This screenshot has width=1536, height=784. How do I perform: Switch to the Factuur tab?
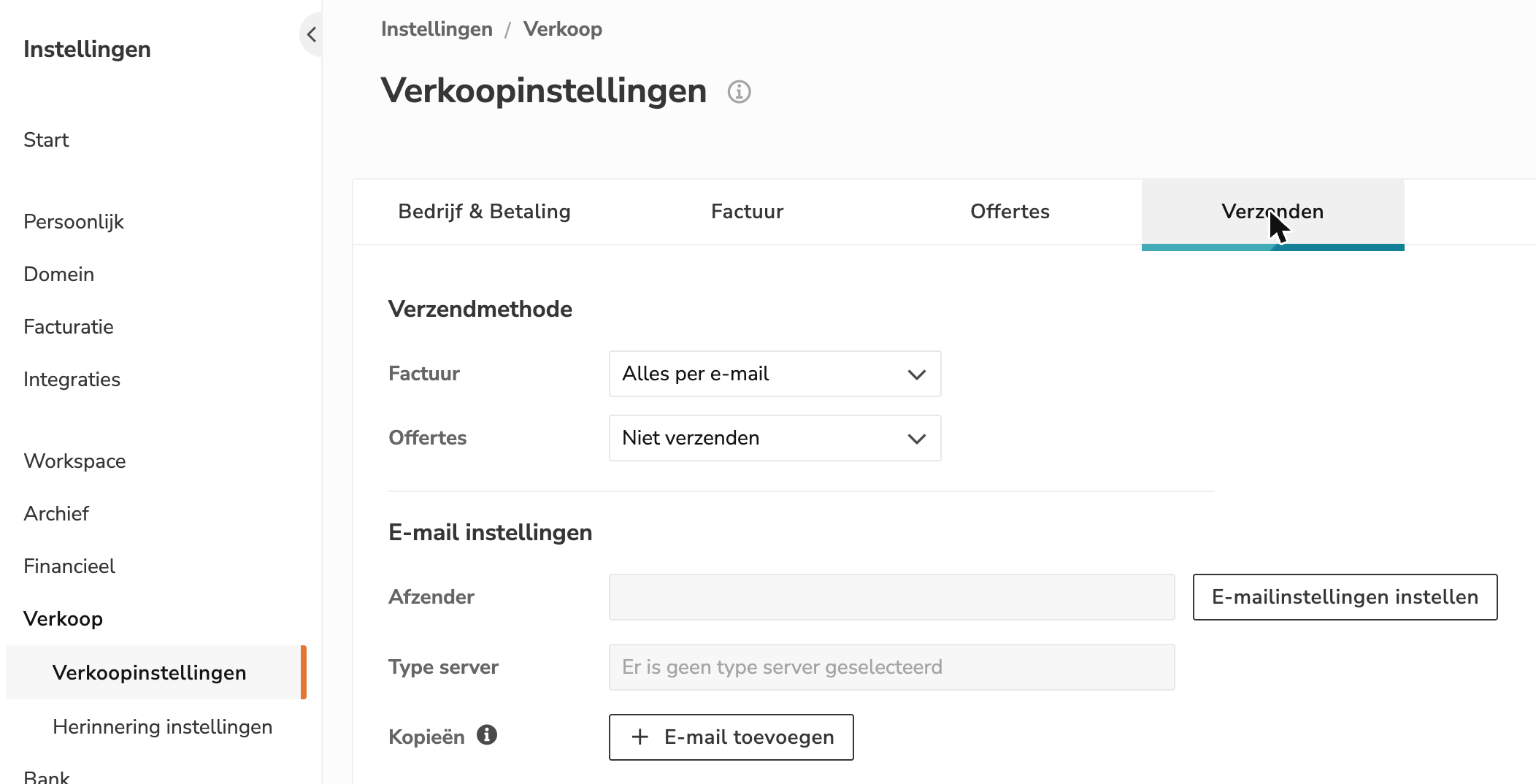point(747,212)
